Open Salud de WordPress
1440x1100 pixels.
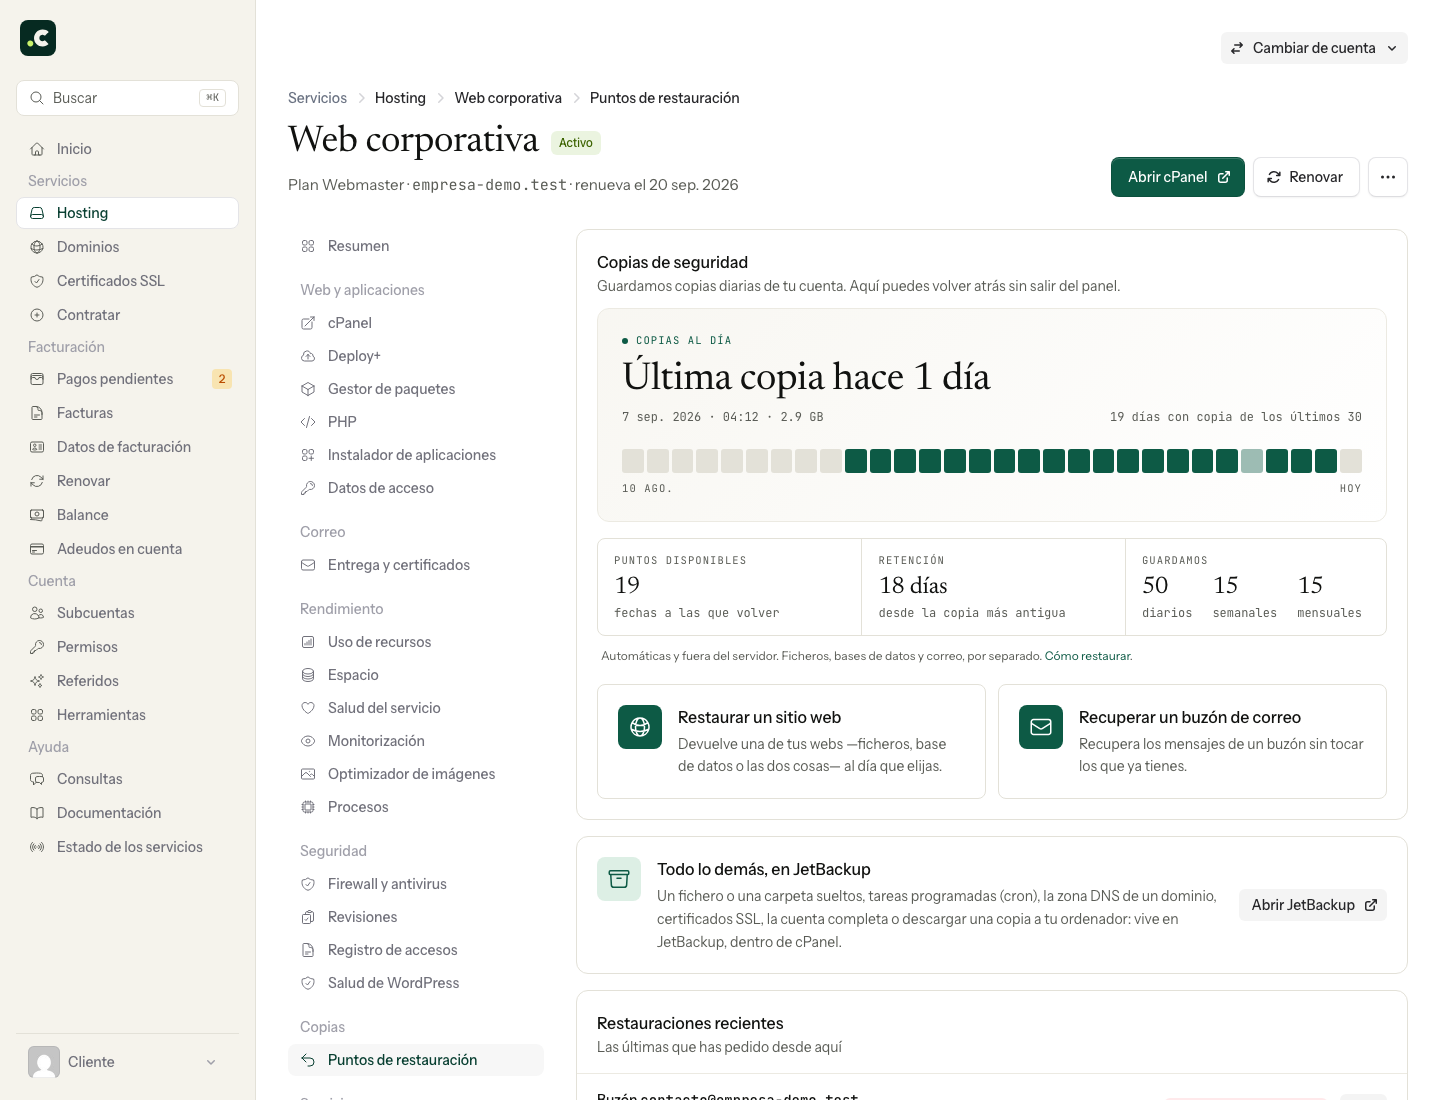416,983
